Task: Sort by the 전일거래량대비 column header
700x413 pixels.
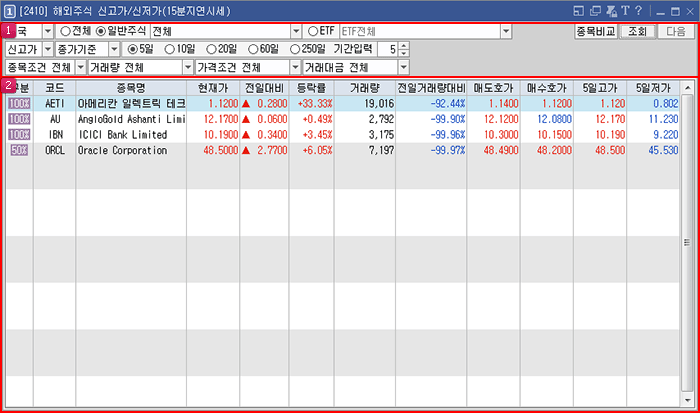Action: (x=431, y=88)
